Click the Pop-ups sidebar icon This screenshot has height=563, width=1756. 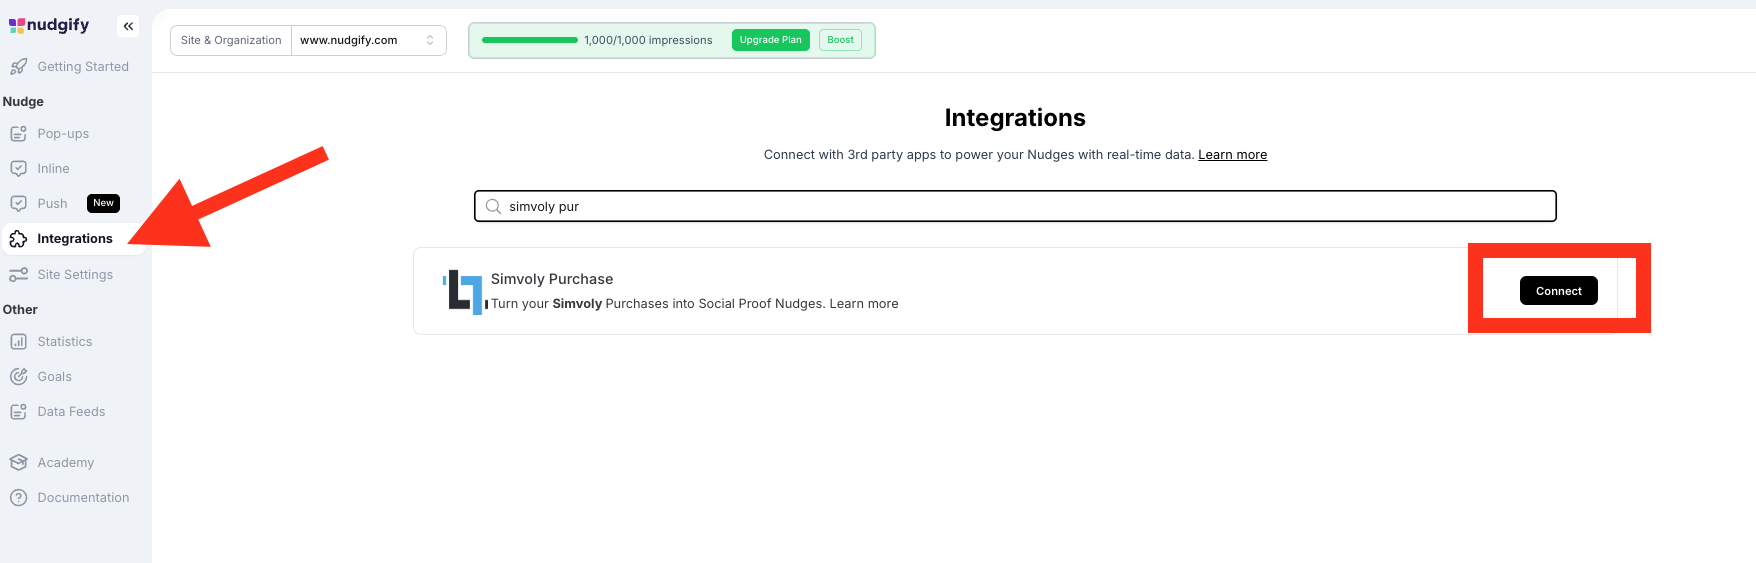click(18, 134)
